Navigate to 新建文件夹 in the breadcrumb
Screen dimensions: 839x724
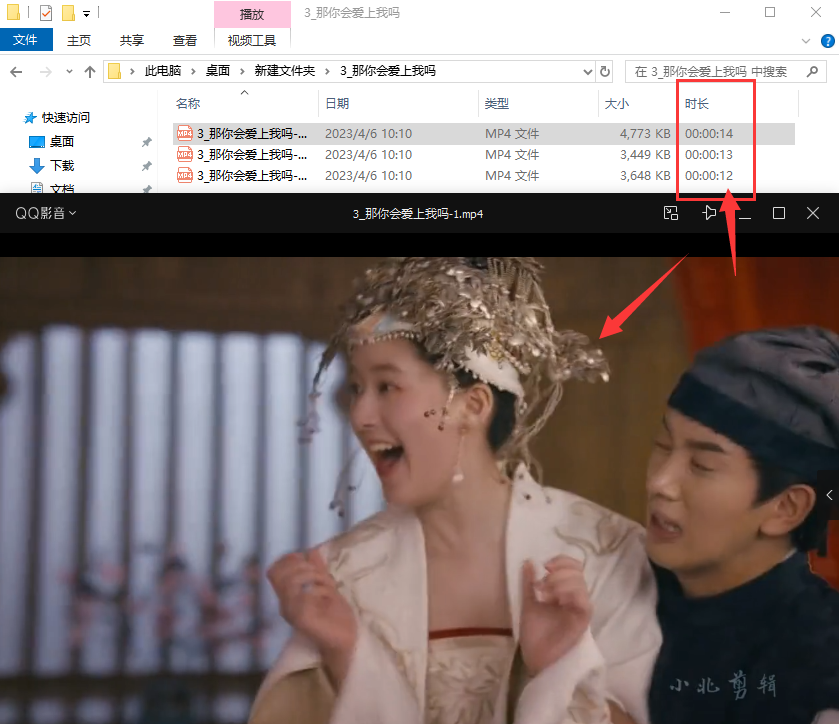285,71
